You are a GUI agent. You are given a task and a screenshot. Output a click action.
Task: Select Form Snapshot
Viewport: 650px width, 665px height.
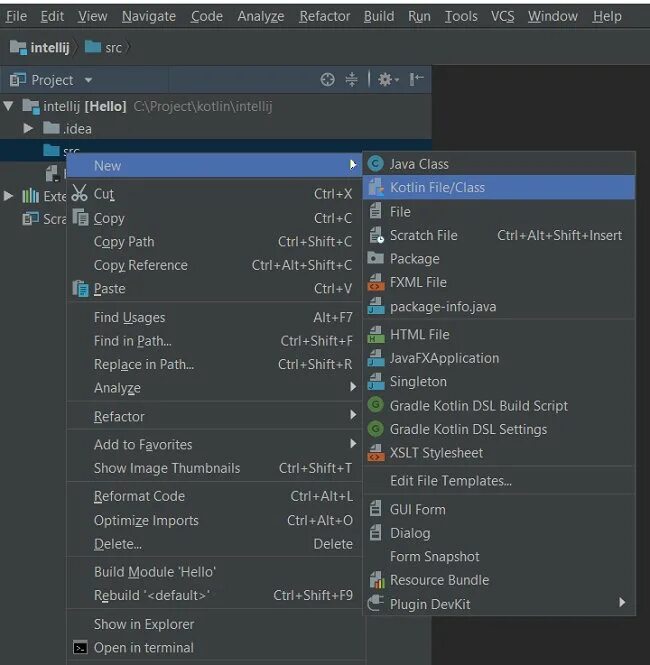(x=499, y=556)
